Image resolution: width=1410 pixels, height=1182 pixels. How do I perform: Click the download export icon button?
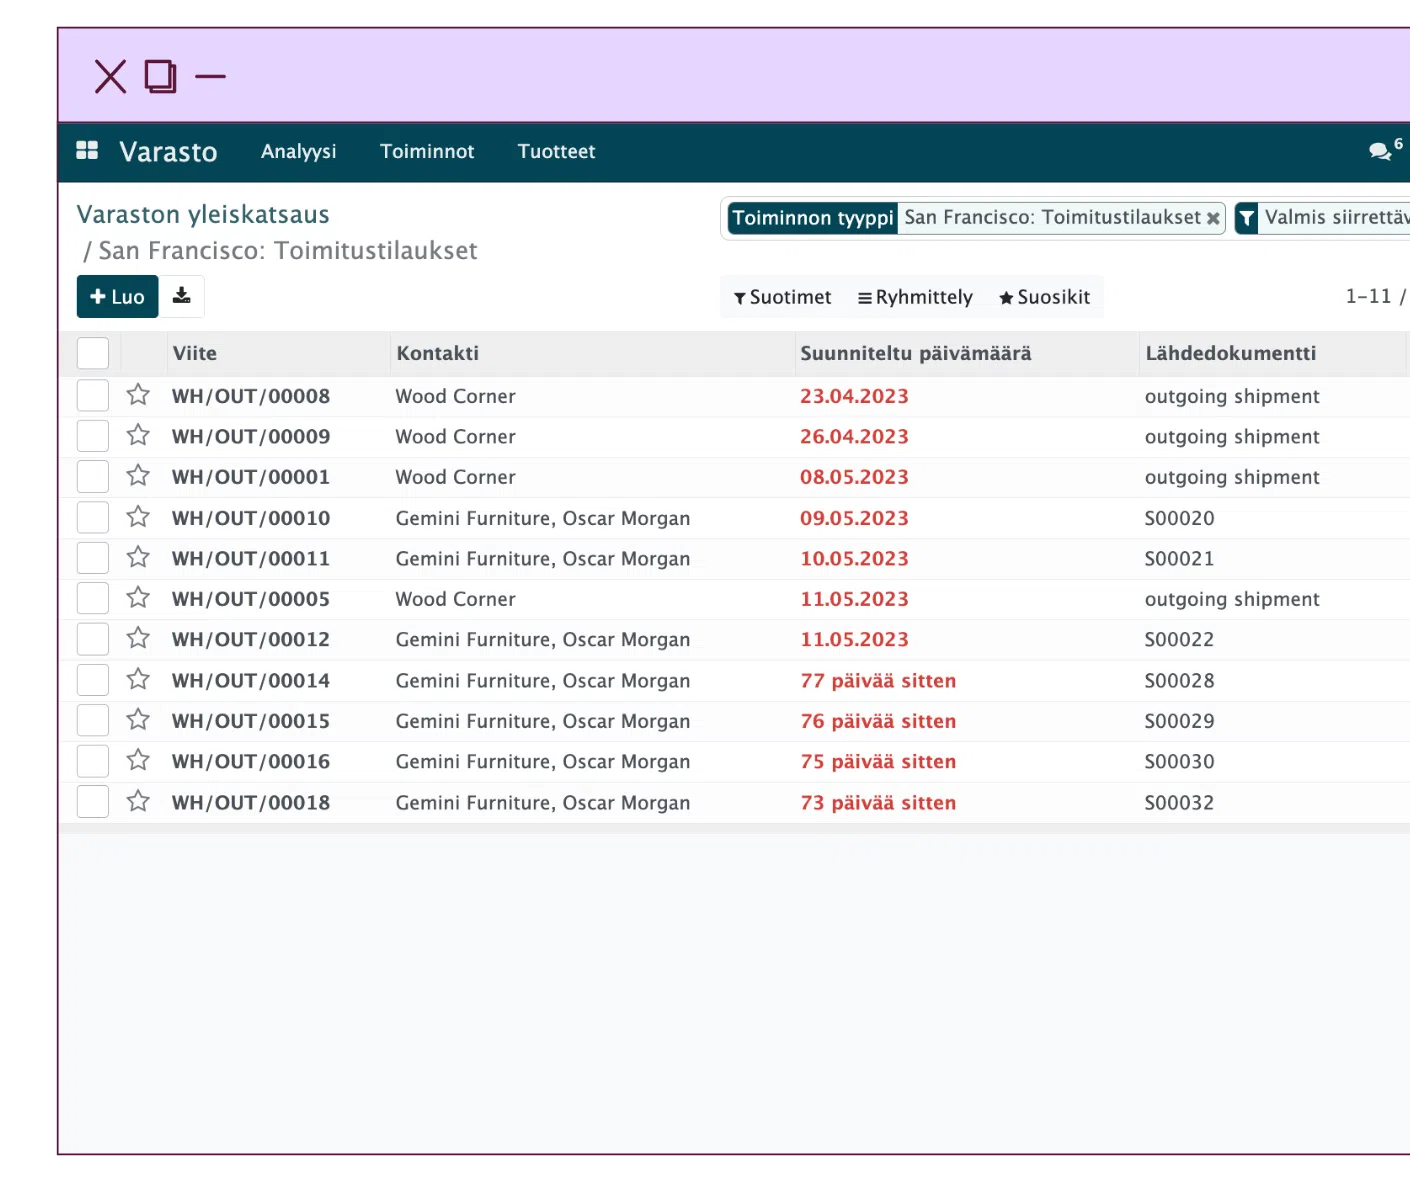coord(181,296)
